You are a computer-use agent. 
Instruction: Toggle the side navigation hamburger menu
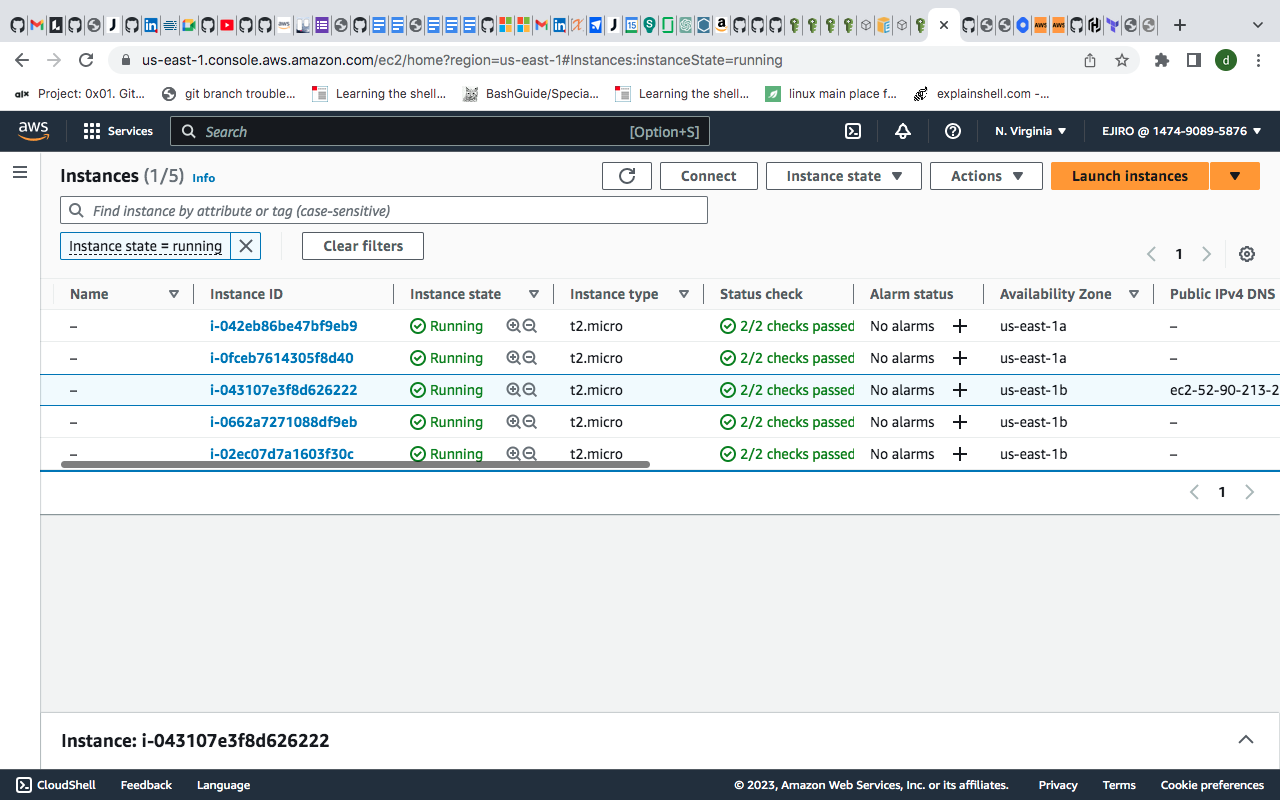pyautogui.click(x=19, y=172)
